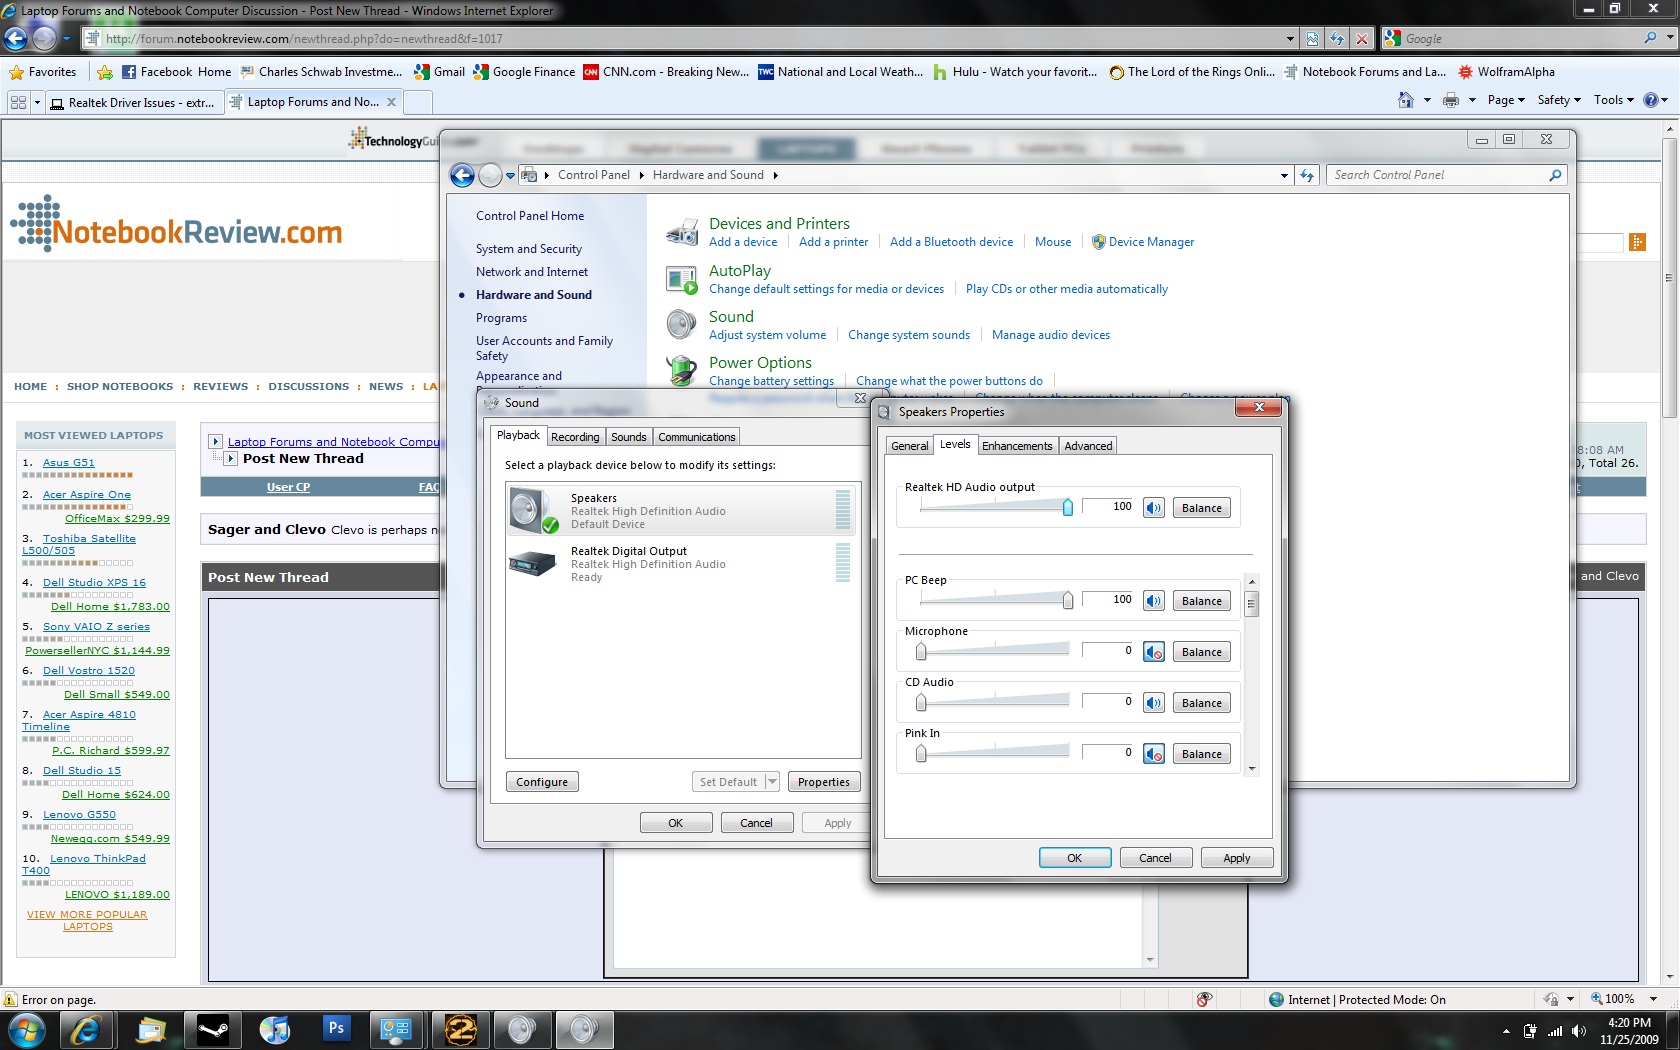
Task: Expand the IE address bar dropdown
Action: [x=1290, y=39]
